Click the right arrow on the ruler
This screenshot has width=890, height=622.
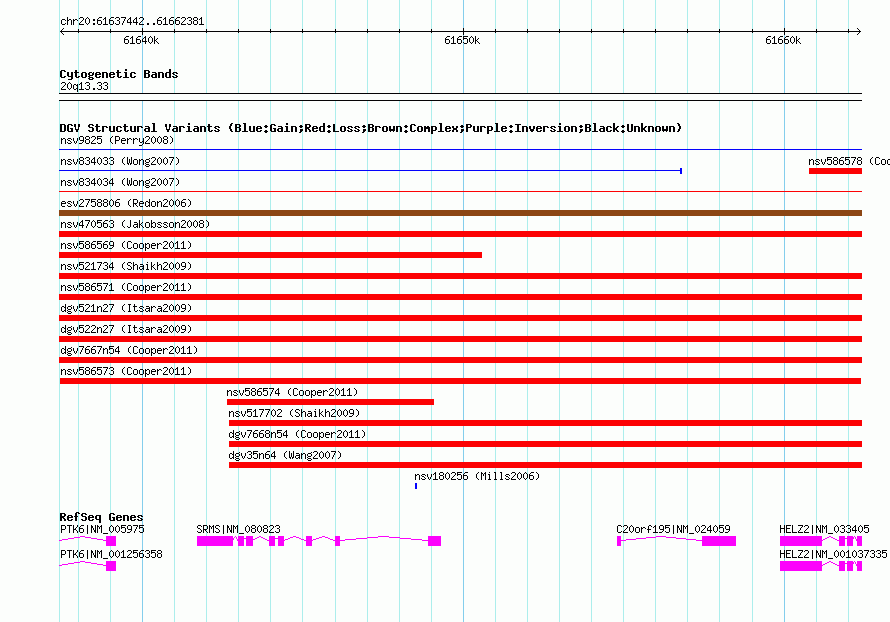[859, 31]
